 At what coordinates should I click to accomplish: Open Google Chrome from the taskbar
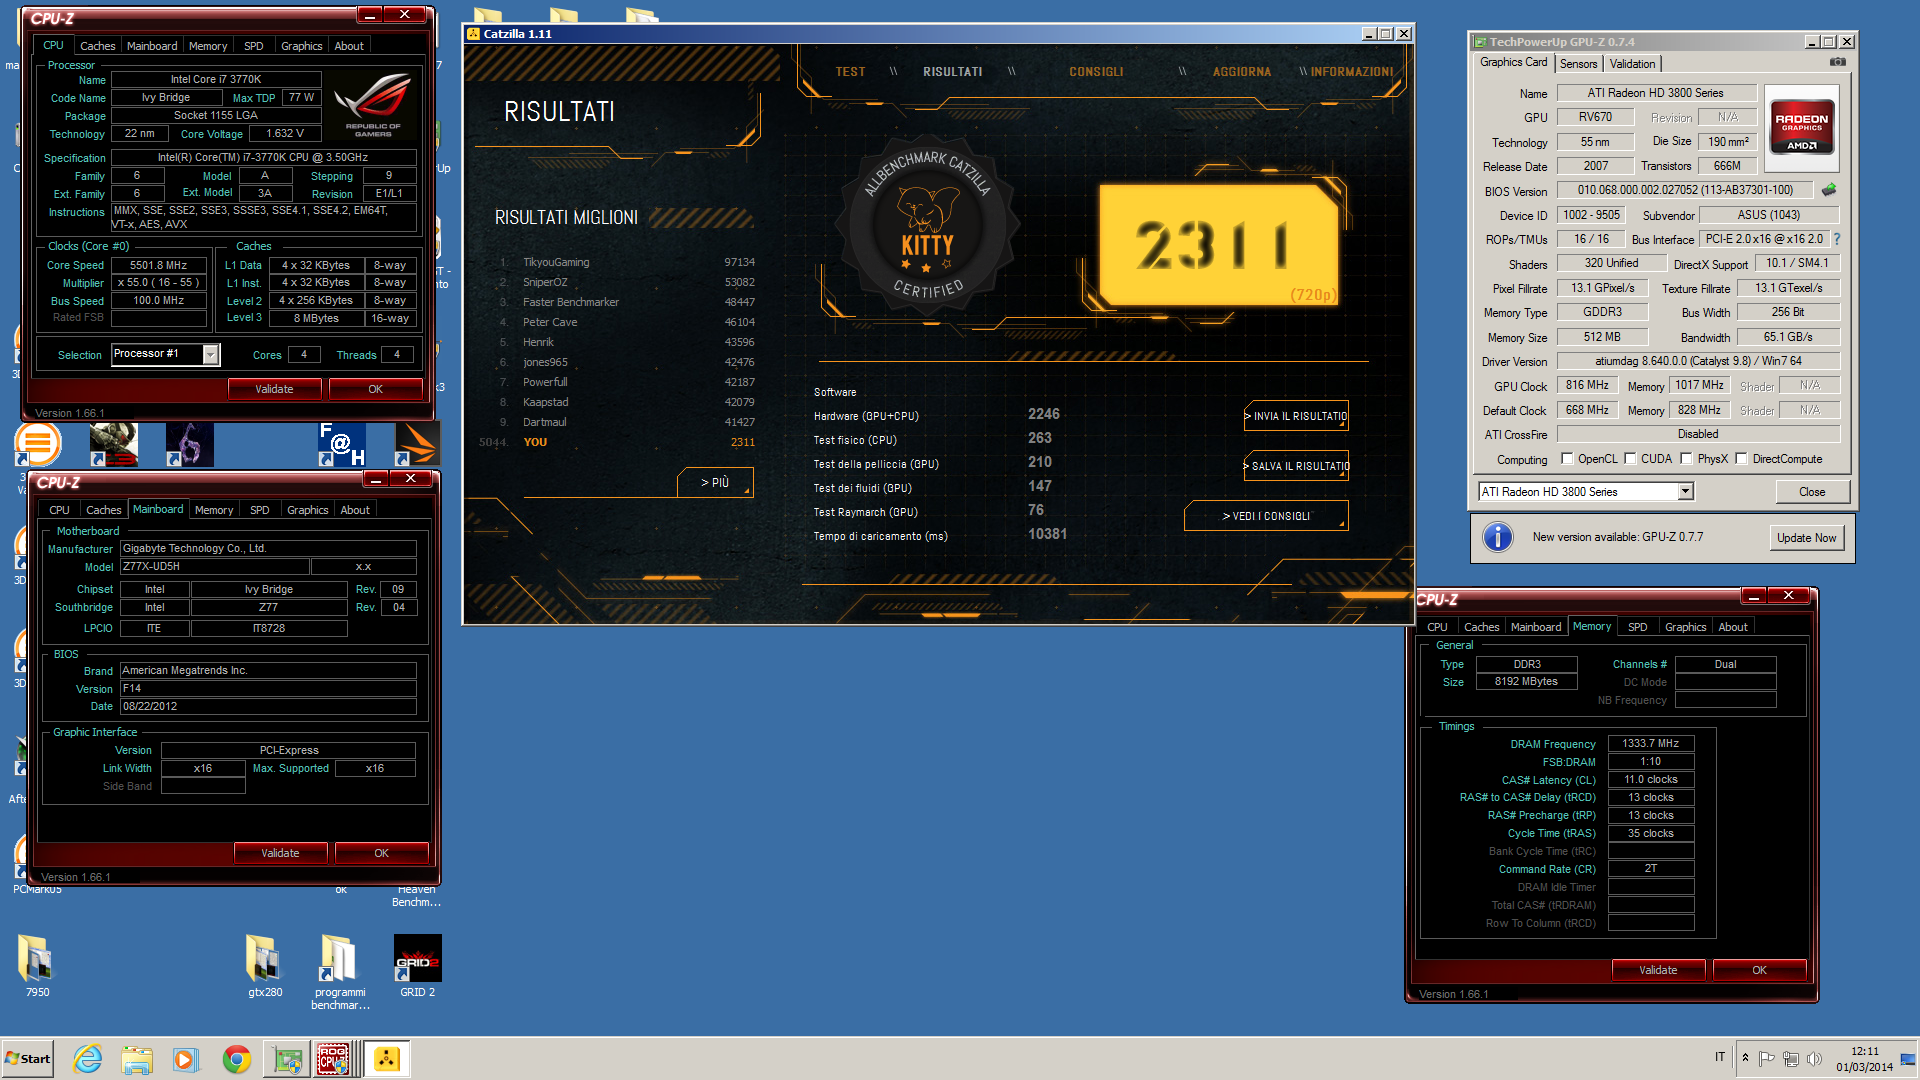tap(236, 1059)
